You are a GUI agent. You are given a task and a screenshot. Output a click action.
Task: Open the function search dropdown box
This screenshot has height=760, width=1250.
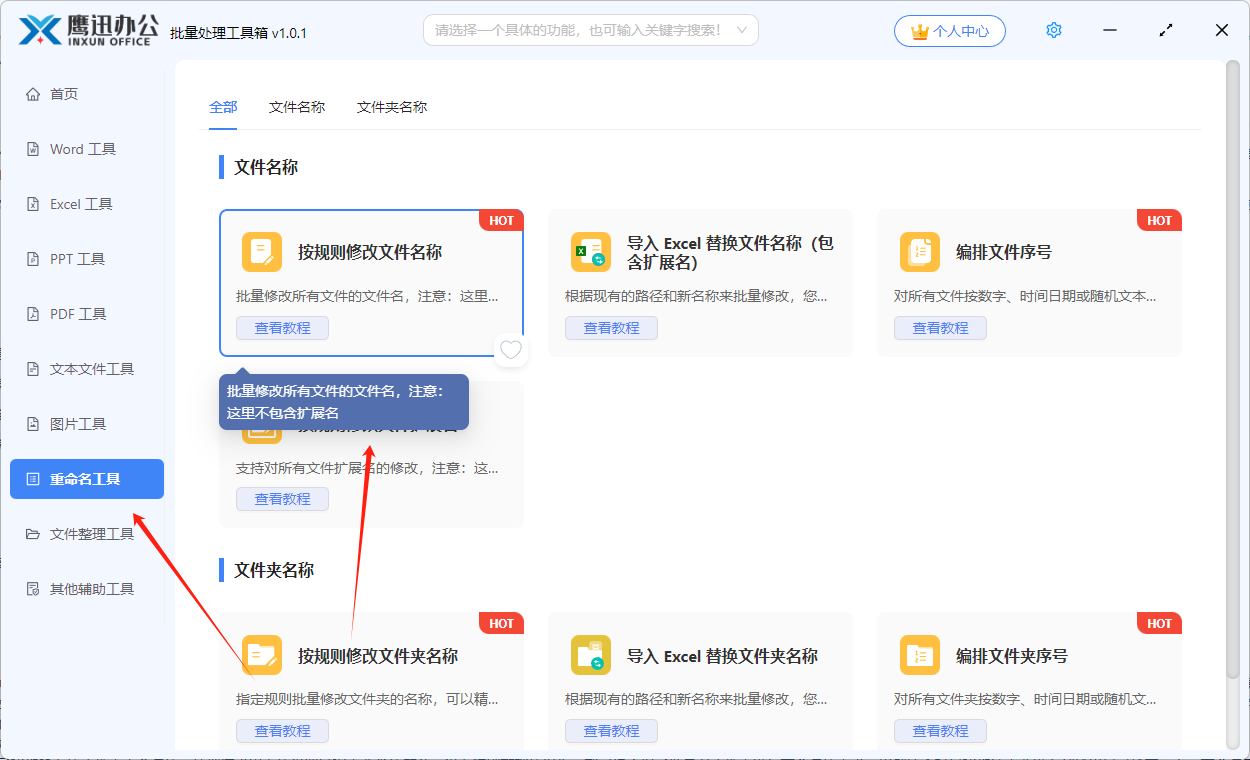point(591,30)
